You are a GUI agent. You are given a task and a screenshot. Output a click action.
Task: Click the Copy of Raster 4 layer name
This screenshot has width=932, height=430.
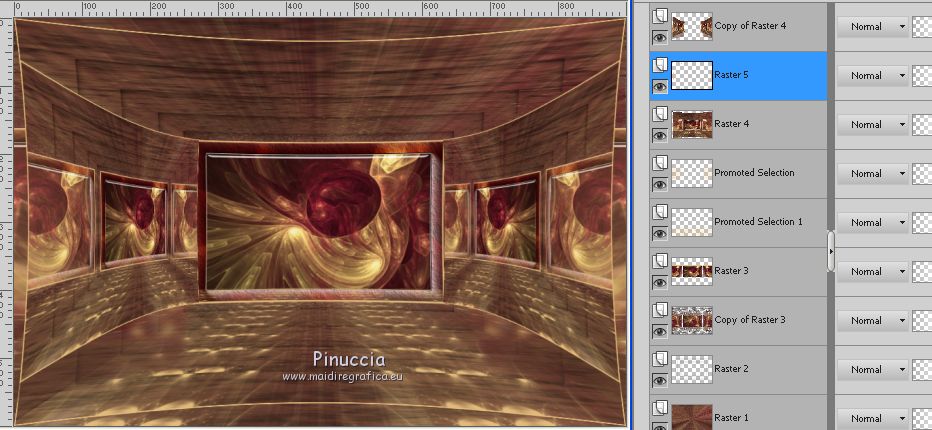750,26
